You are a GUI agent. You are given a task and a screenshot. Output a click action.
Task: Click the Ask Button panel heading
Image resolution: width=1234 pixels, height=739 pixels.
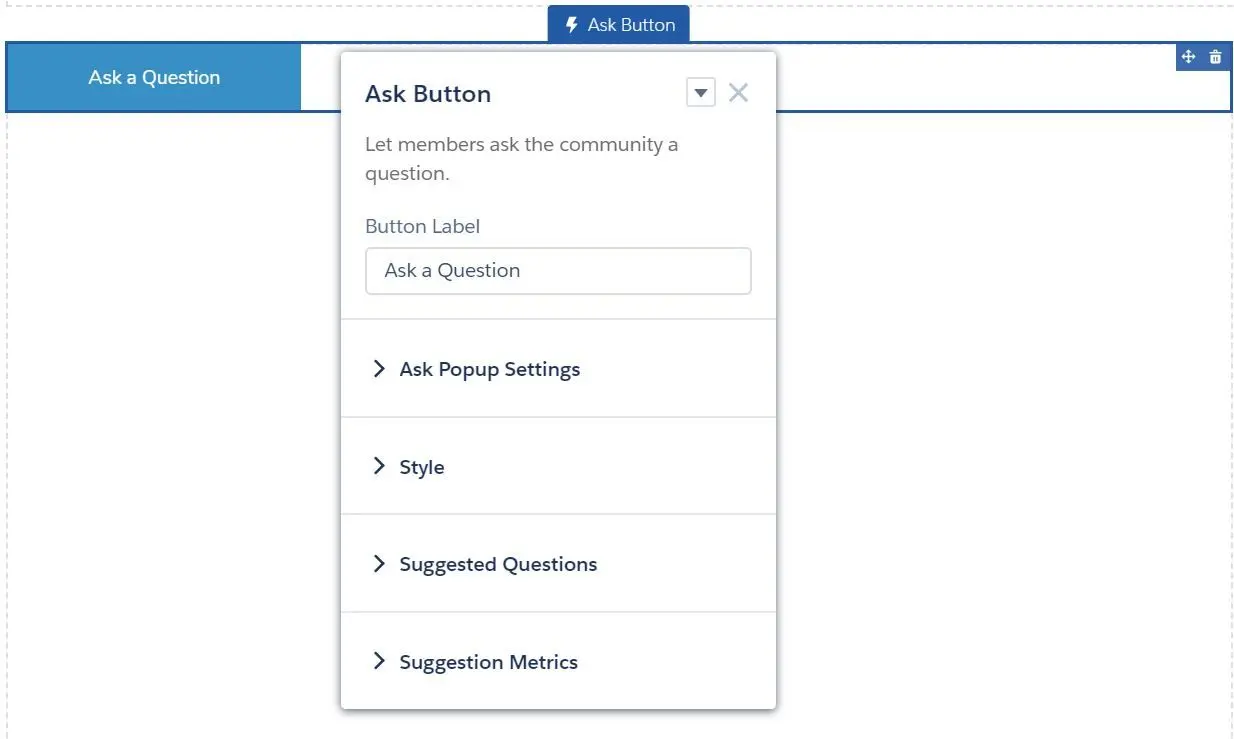coord(428,94)
